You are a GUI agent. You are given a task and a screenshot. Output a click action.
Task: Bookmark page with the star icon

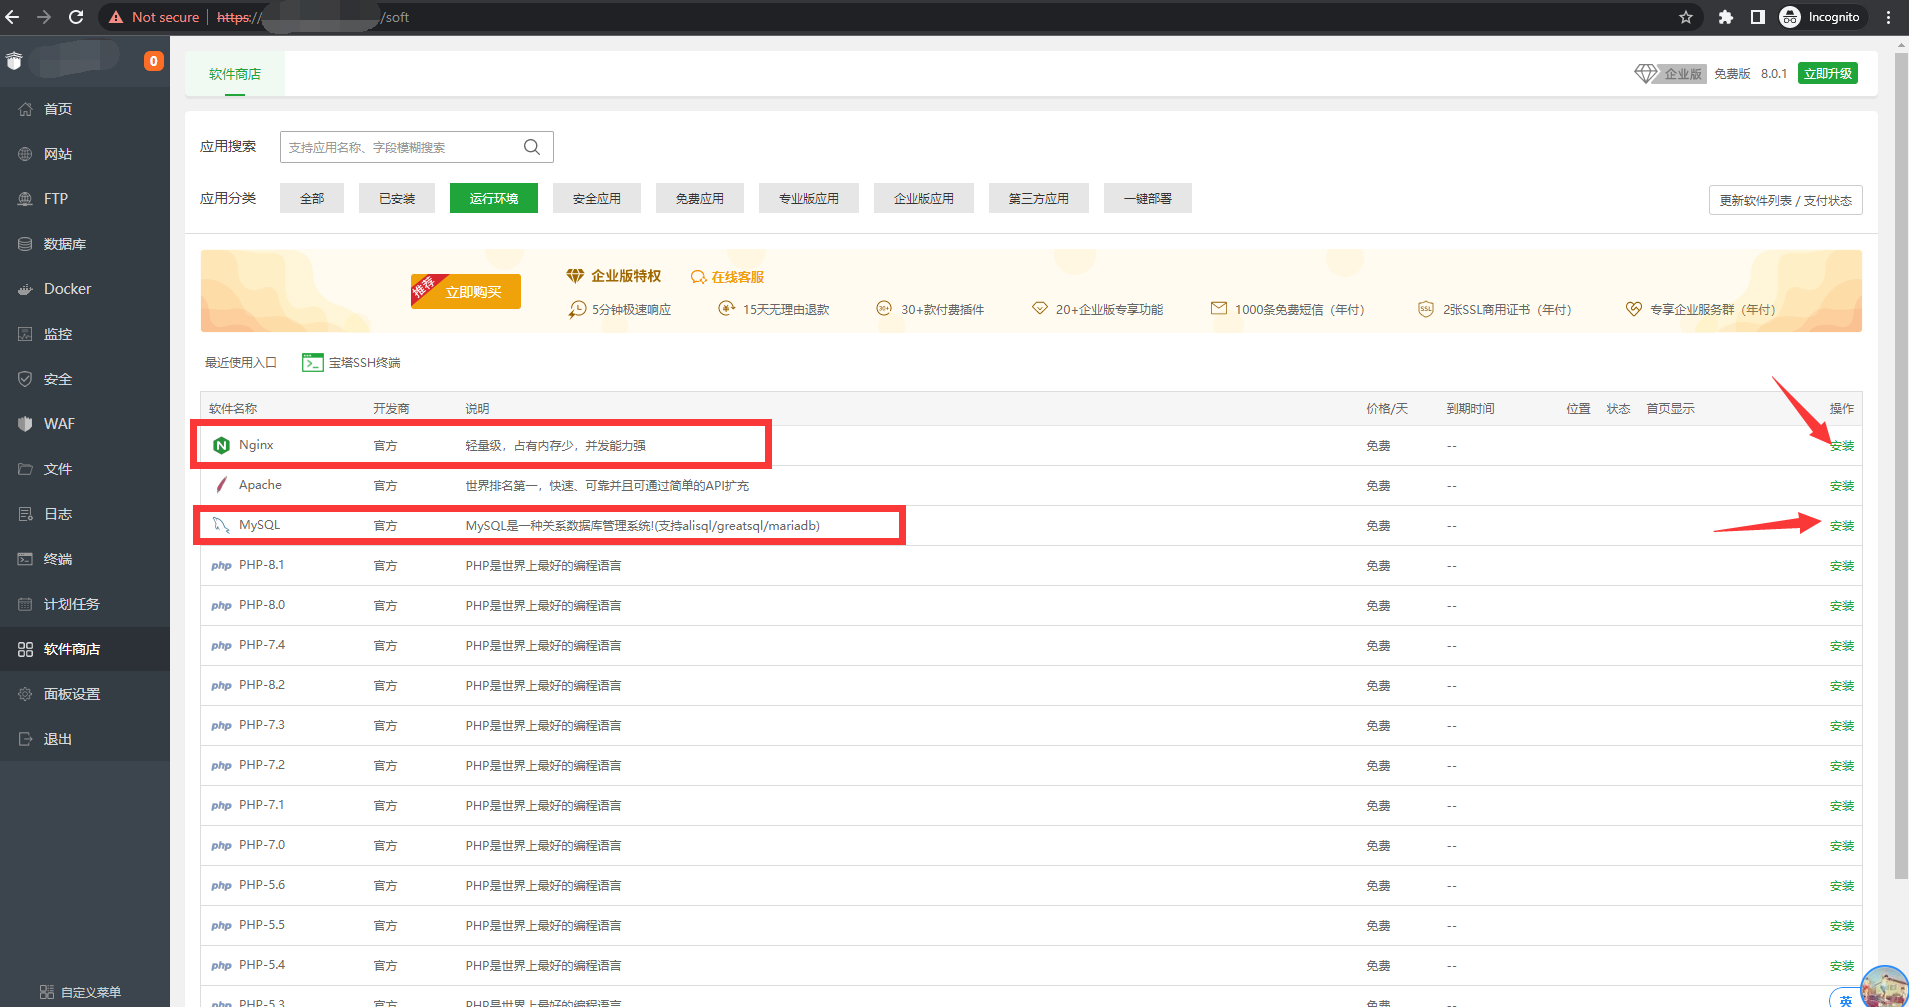click(x=1686, y=17)
